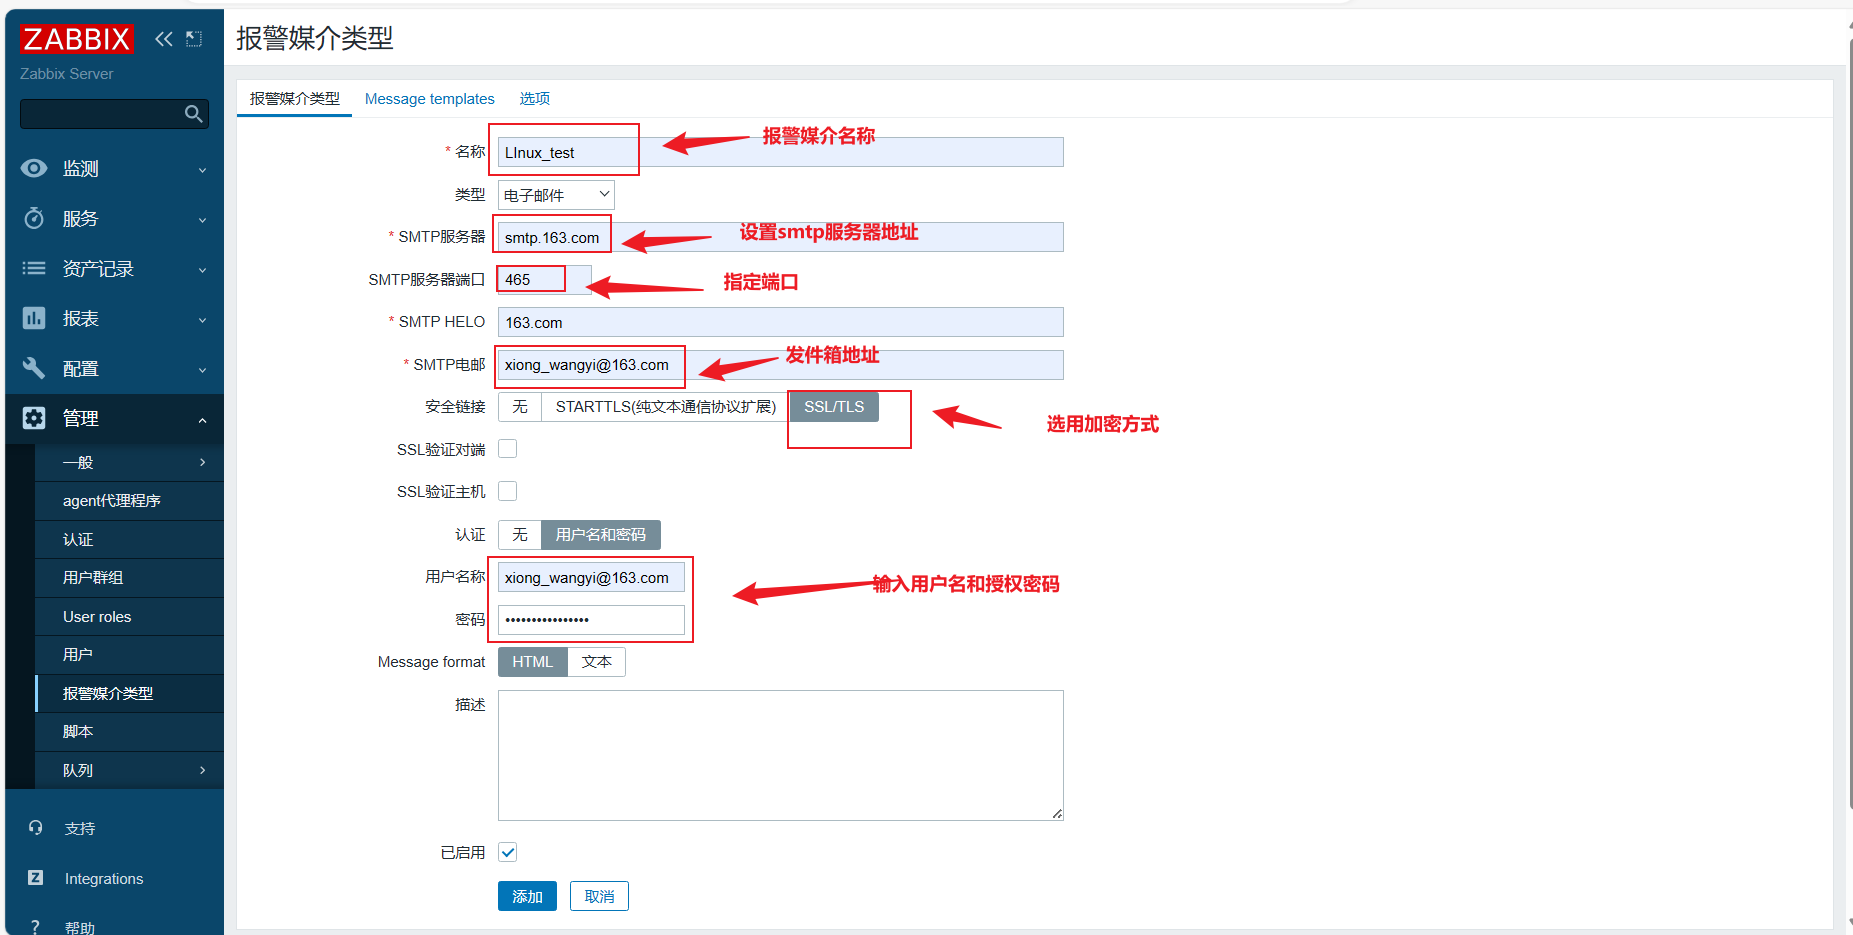
Task: Click the gear icon beside 管理
Action: [34, 418]
